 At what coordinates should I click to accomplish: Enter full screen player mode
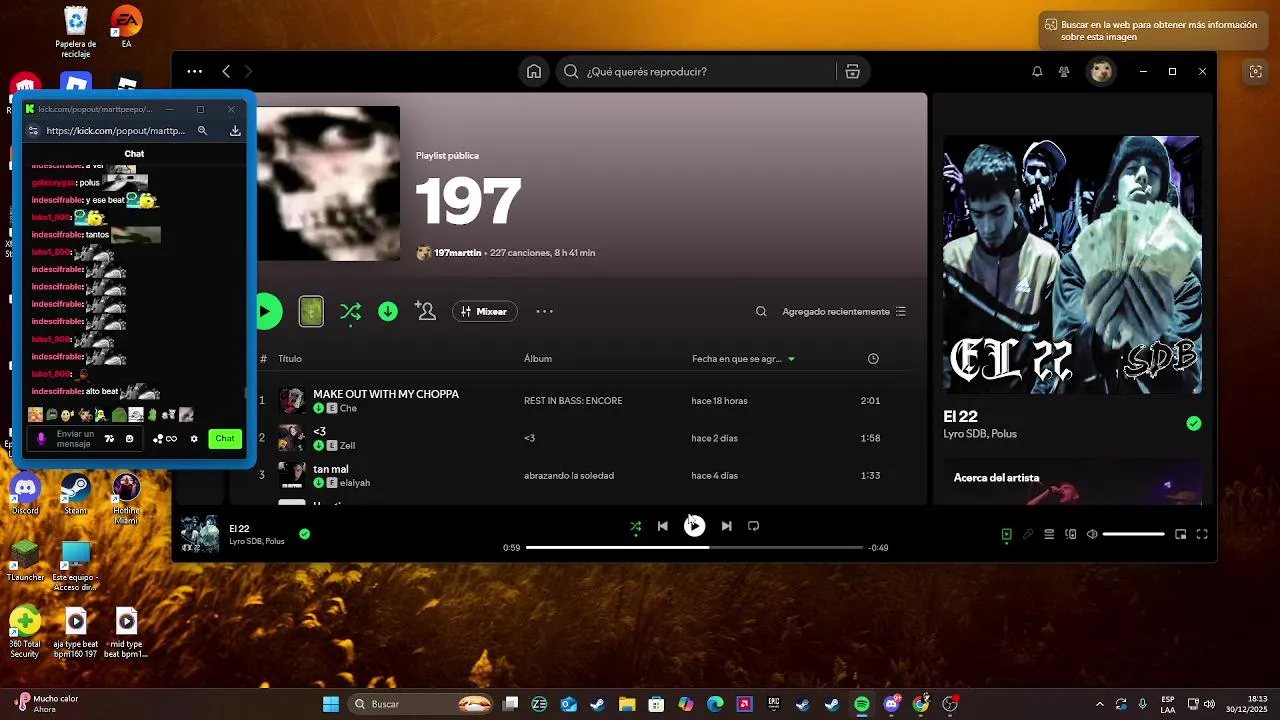[x=1202, y=535]
